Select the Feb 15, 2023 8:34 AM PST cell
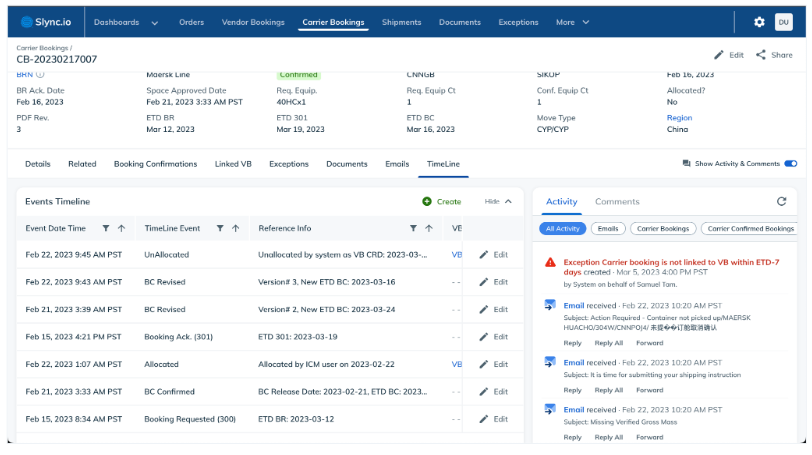812x455 pixels. 74,419
